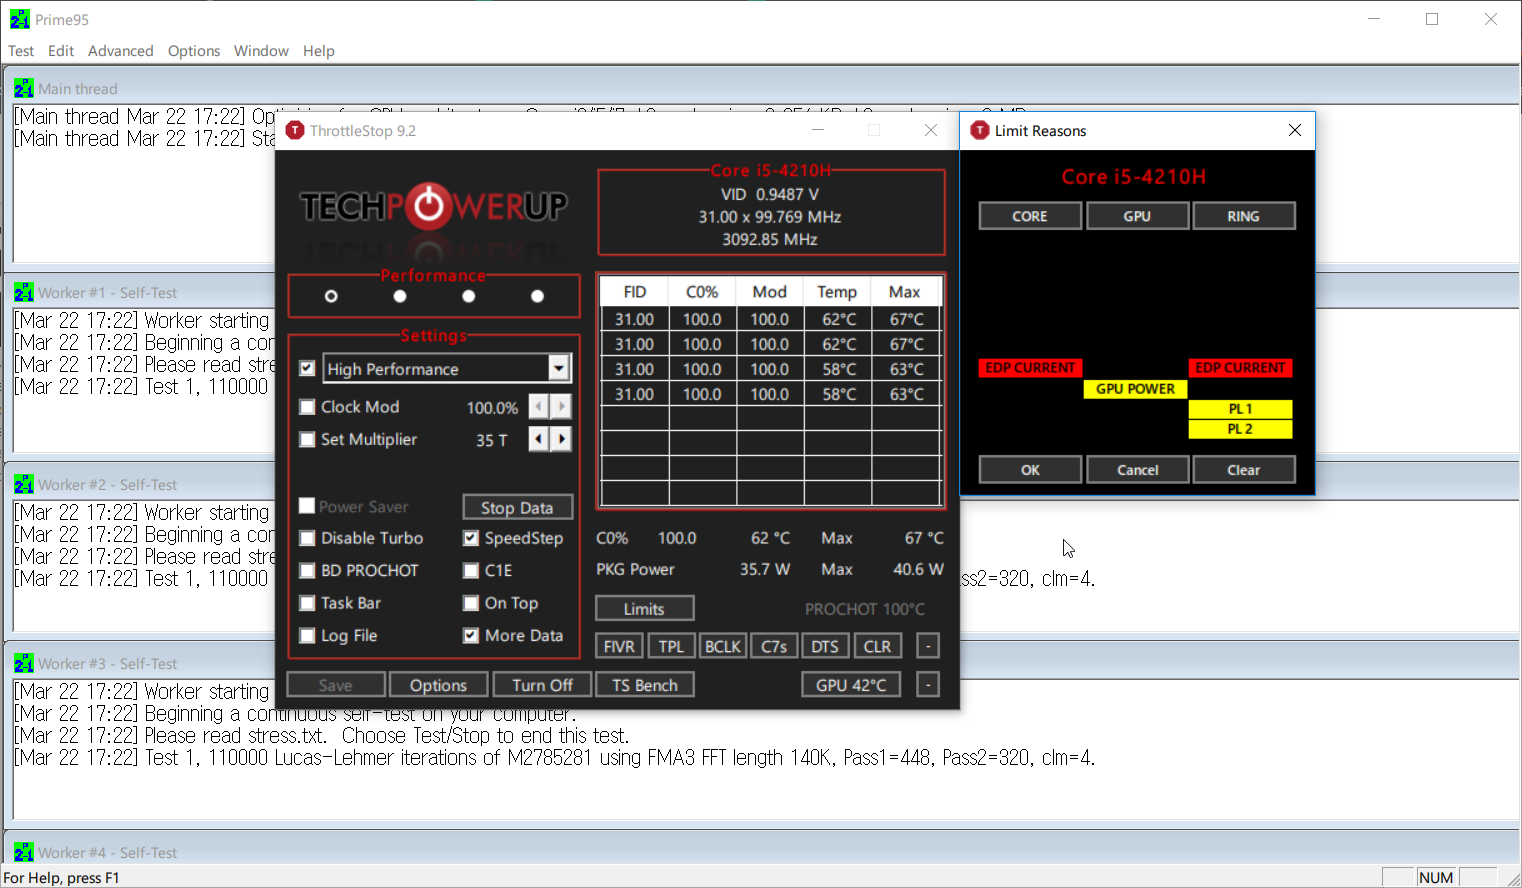Launch the TS Bench benchmark
Viewport: 1522px width, 888px height.
coord(645,685)
